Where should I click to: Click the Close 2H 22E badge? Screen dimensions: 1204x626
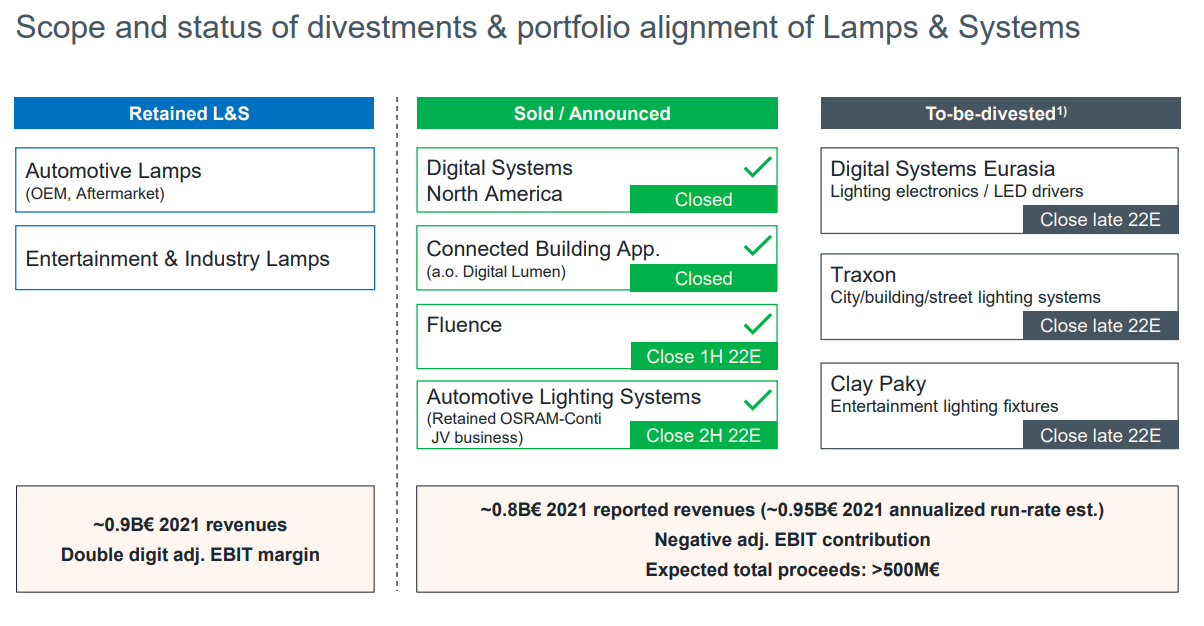click(x=703, y=435)
